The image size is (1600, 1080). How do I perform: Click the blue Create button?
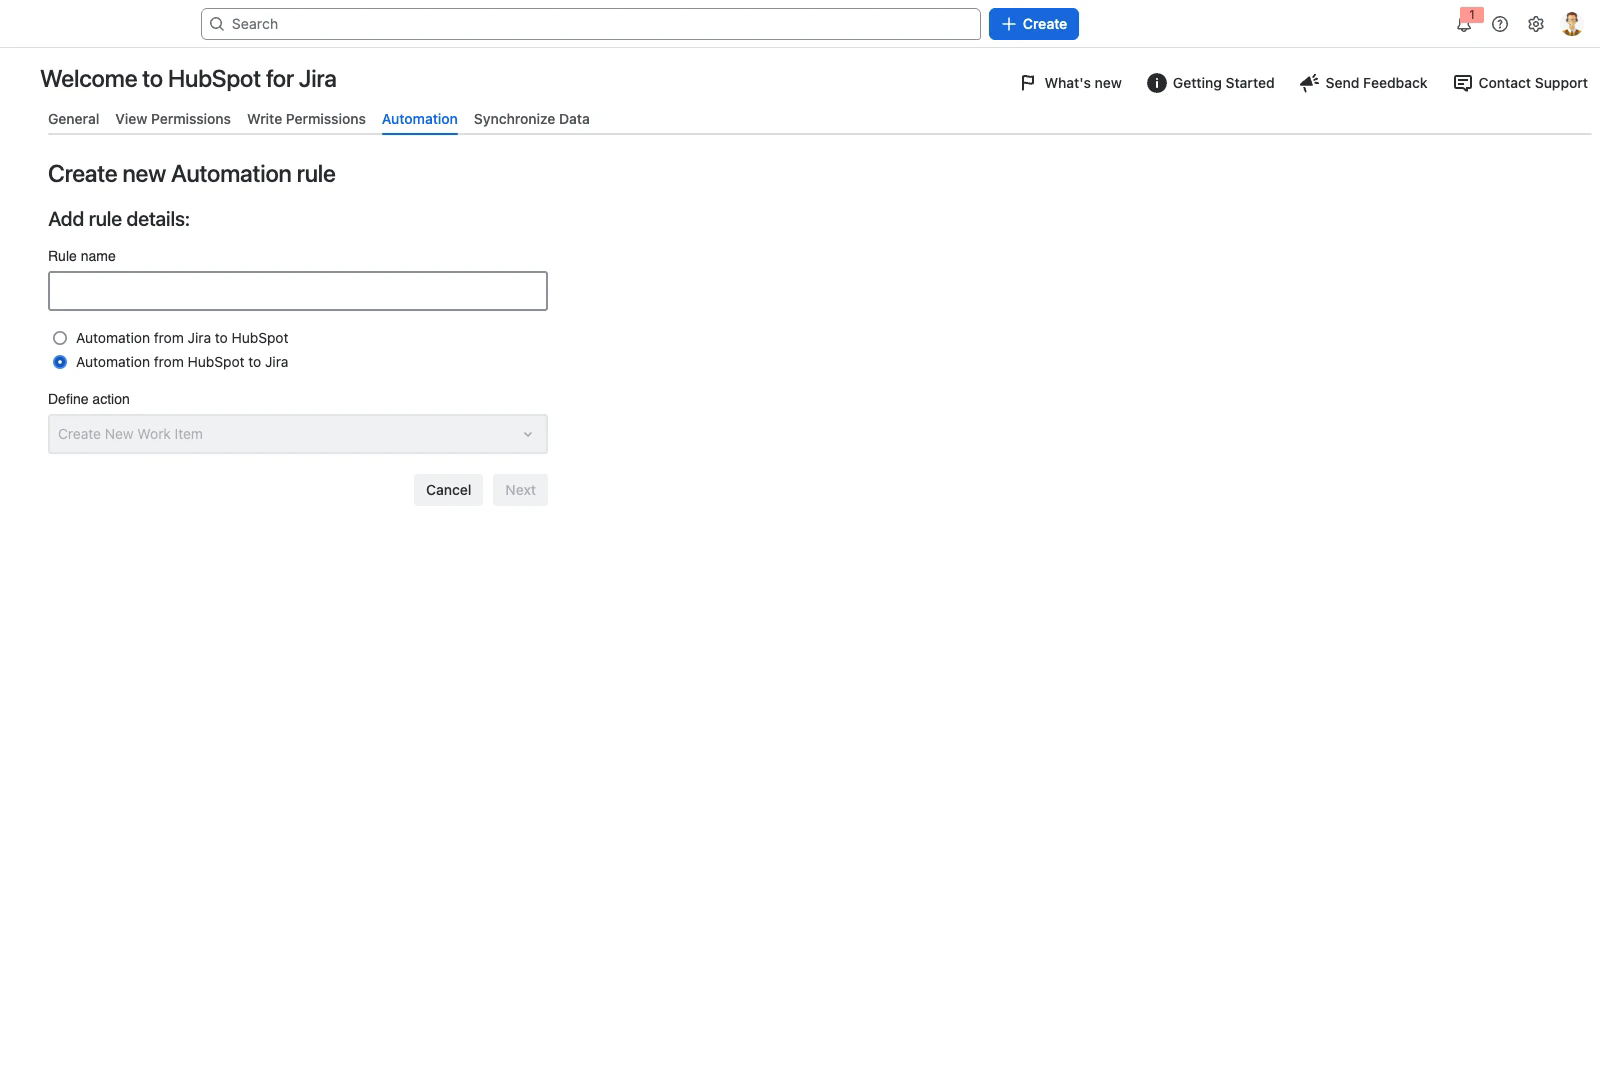[x=1034, y=24]
